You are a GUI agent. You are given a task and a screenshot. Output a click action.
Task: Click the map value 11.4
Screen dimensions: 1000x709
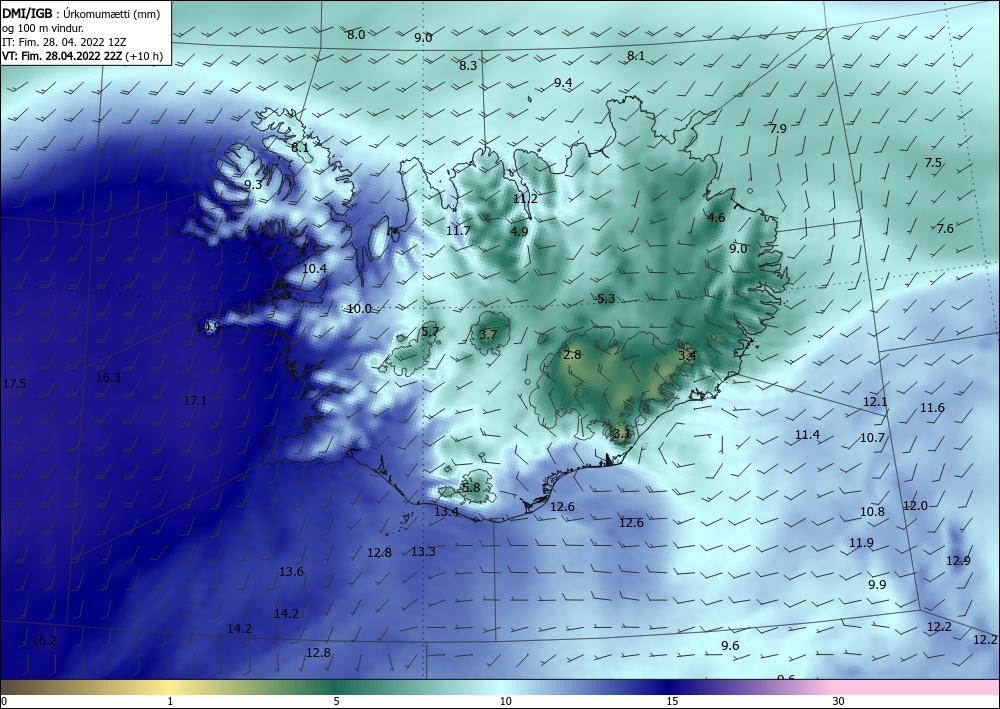807,434
